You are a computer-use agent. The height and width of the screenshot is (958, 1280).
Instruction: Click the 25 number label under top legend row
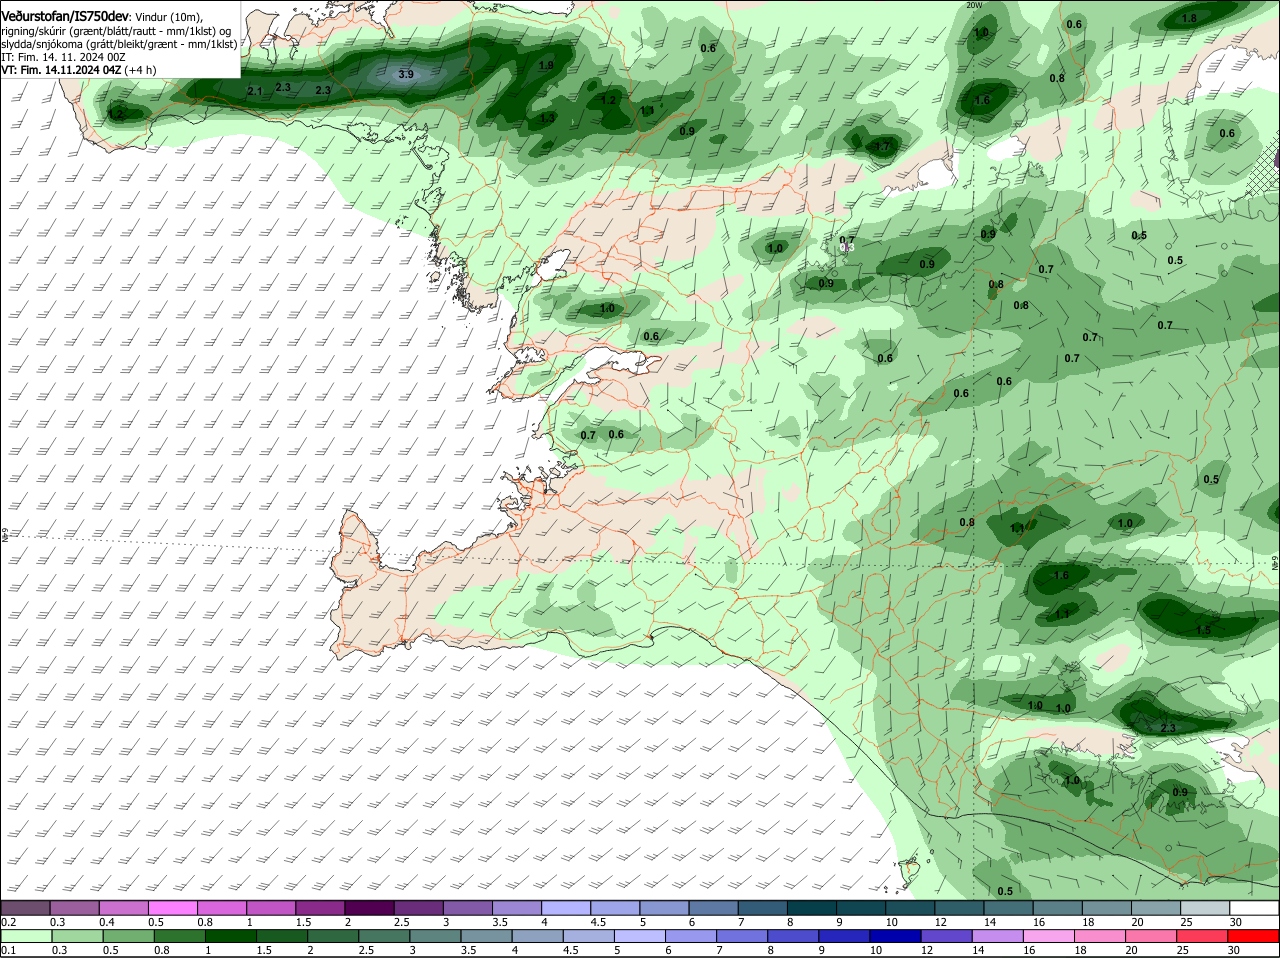click(x=1186, y=922)
